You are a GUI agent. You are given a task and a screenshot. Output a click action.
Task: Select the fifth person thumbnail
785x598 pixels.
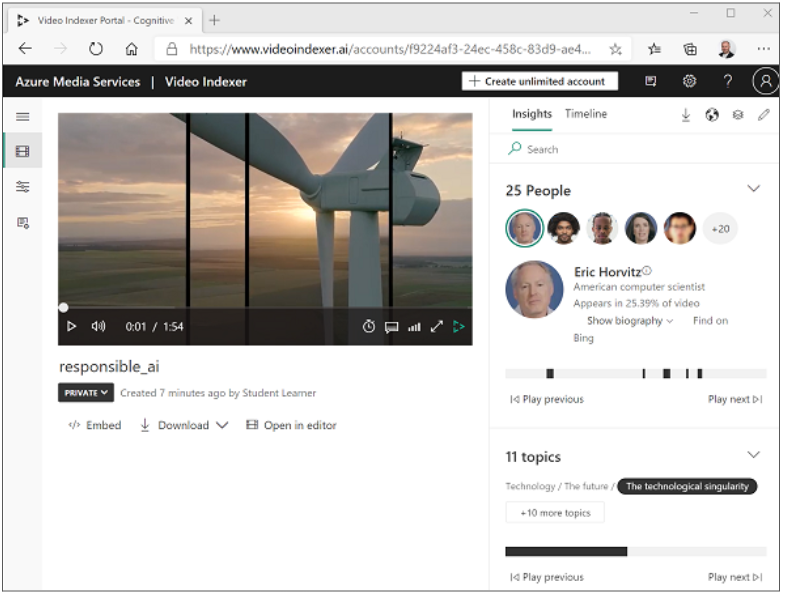[682, 229]
